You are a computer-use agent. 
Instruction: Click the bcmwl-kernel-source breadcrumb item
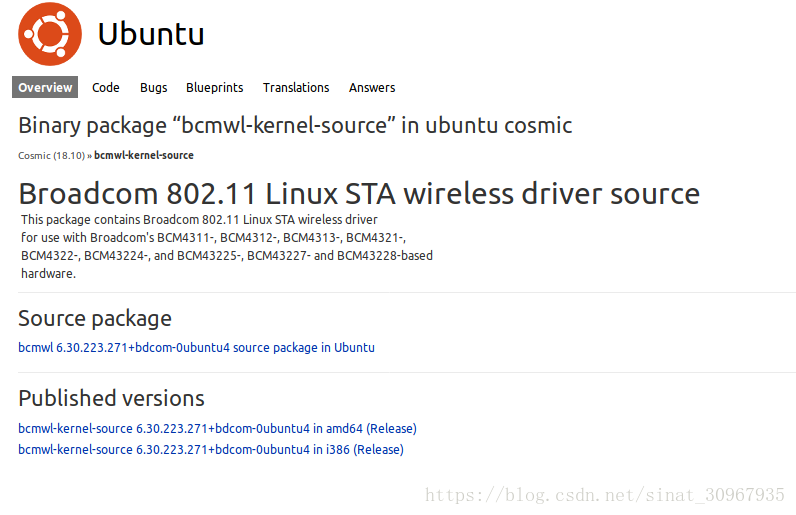pos(144,155)
